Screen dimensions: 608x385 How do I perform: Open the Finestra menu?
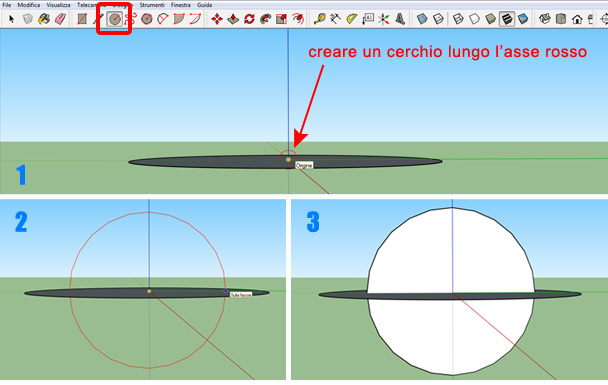[181, 5]
